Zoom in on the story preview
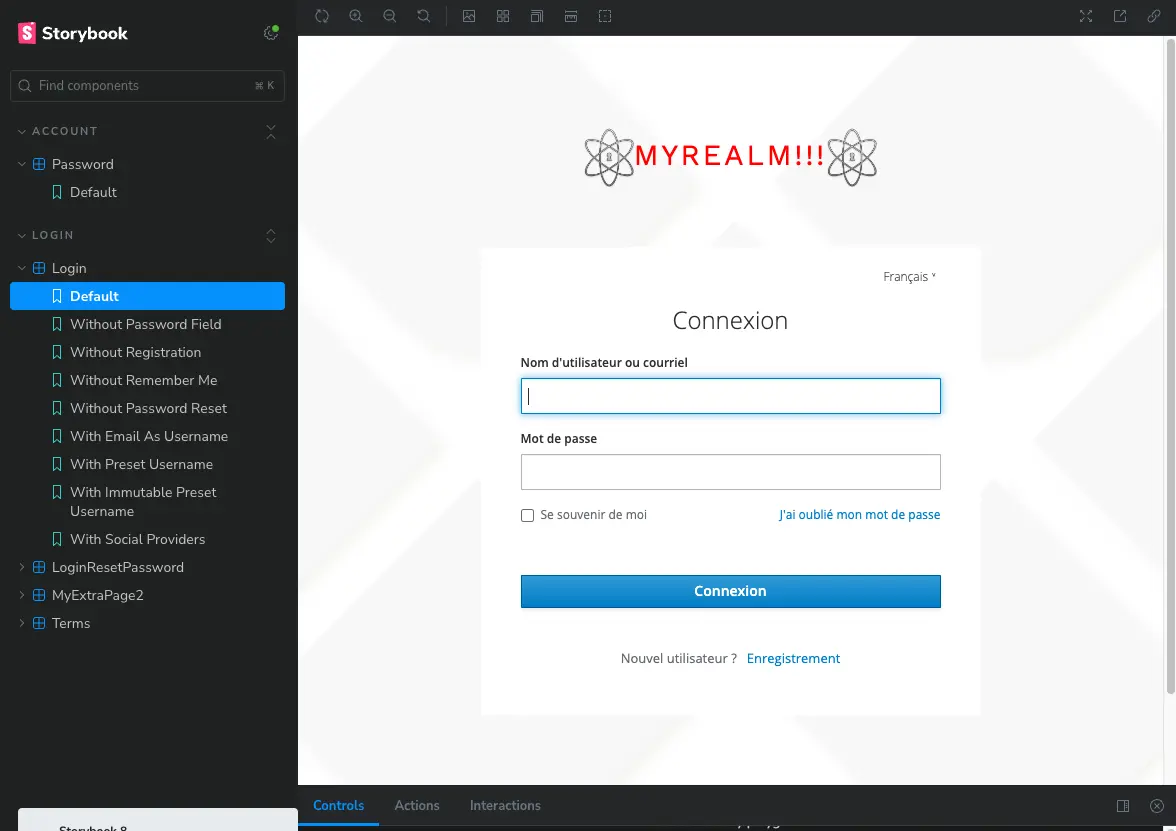 (356, 16)
